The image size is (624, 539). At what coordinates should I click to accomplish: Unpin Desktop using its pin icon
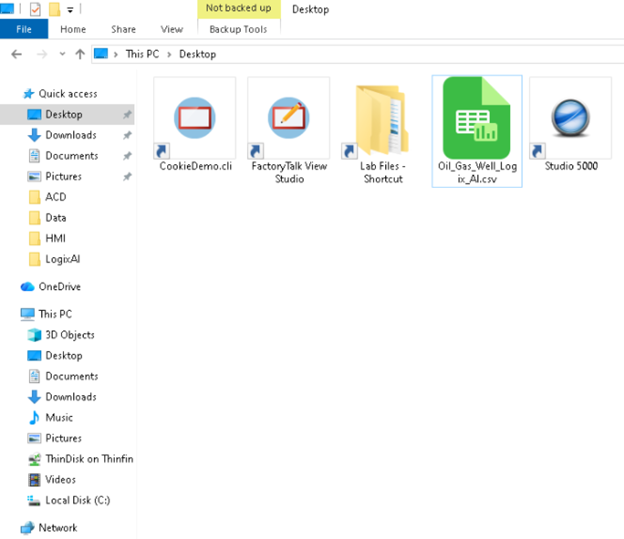[x=127, y=115]
